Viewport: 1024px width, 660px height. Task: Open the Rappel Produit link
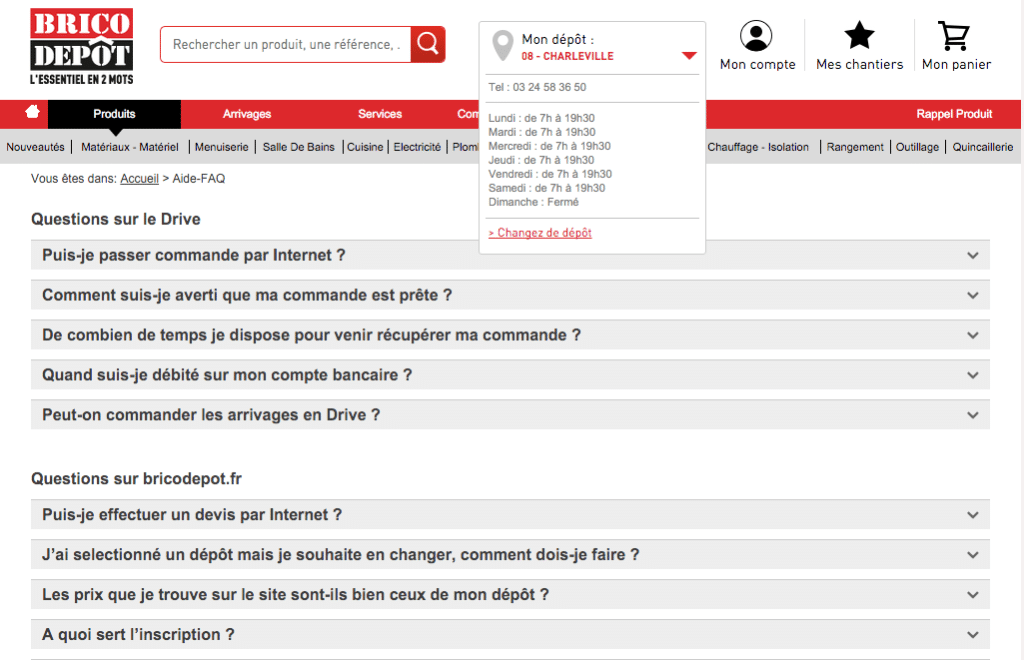pyautogui.click(x=954, y=114)
